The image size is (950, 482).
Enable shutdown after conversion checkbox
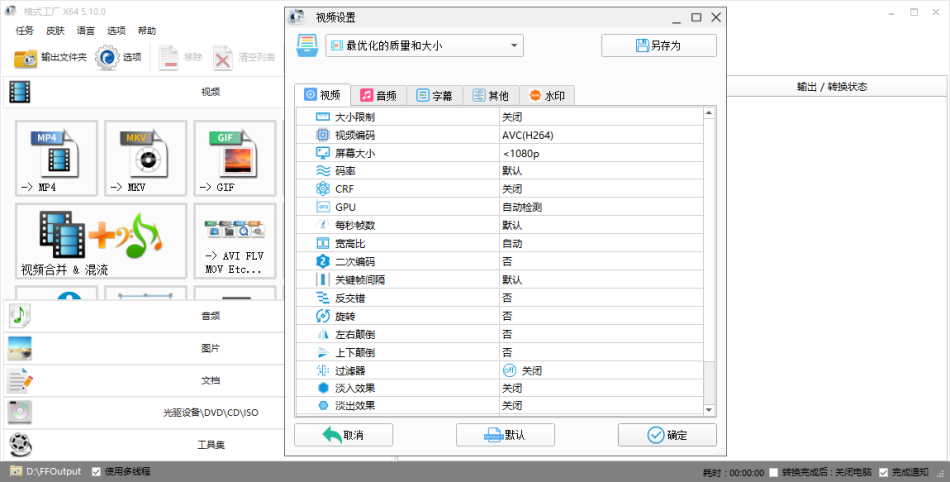coord(773,472)
